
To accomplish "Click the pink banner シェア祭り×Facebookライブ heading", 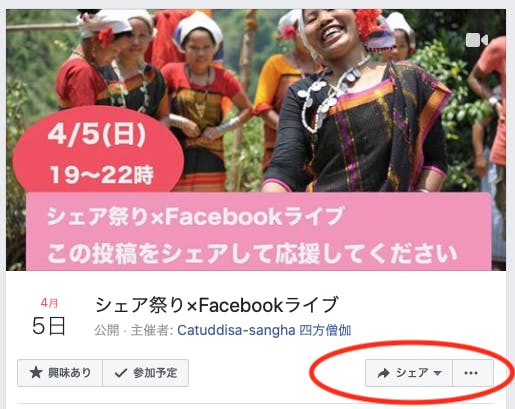I will tap(195, 217).
